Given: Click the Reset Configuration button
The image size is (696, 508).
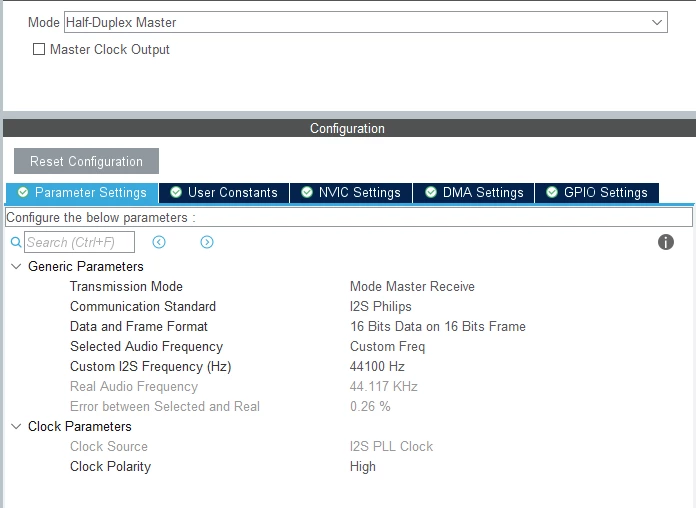Looking at the screenshot, I should (x=86, y=161).
